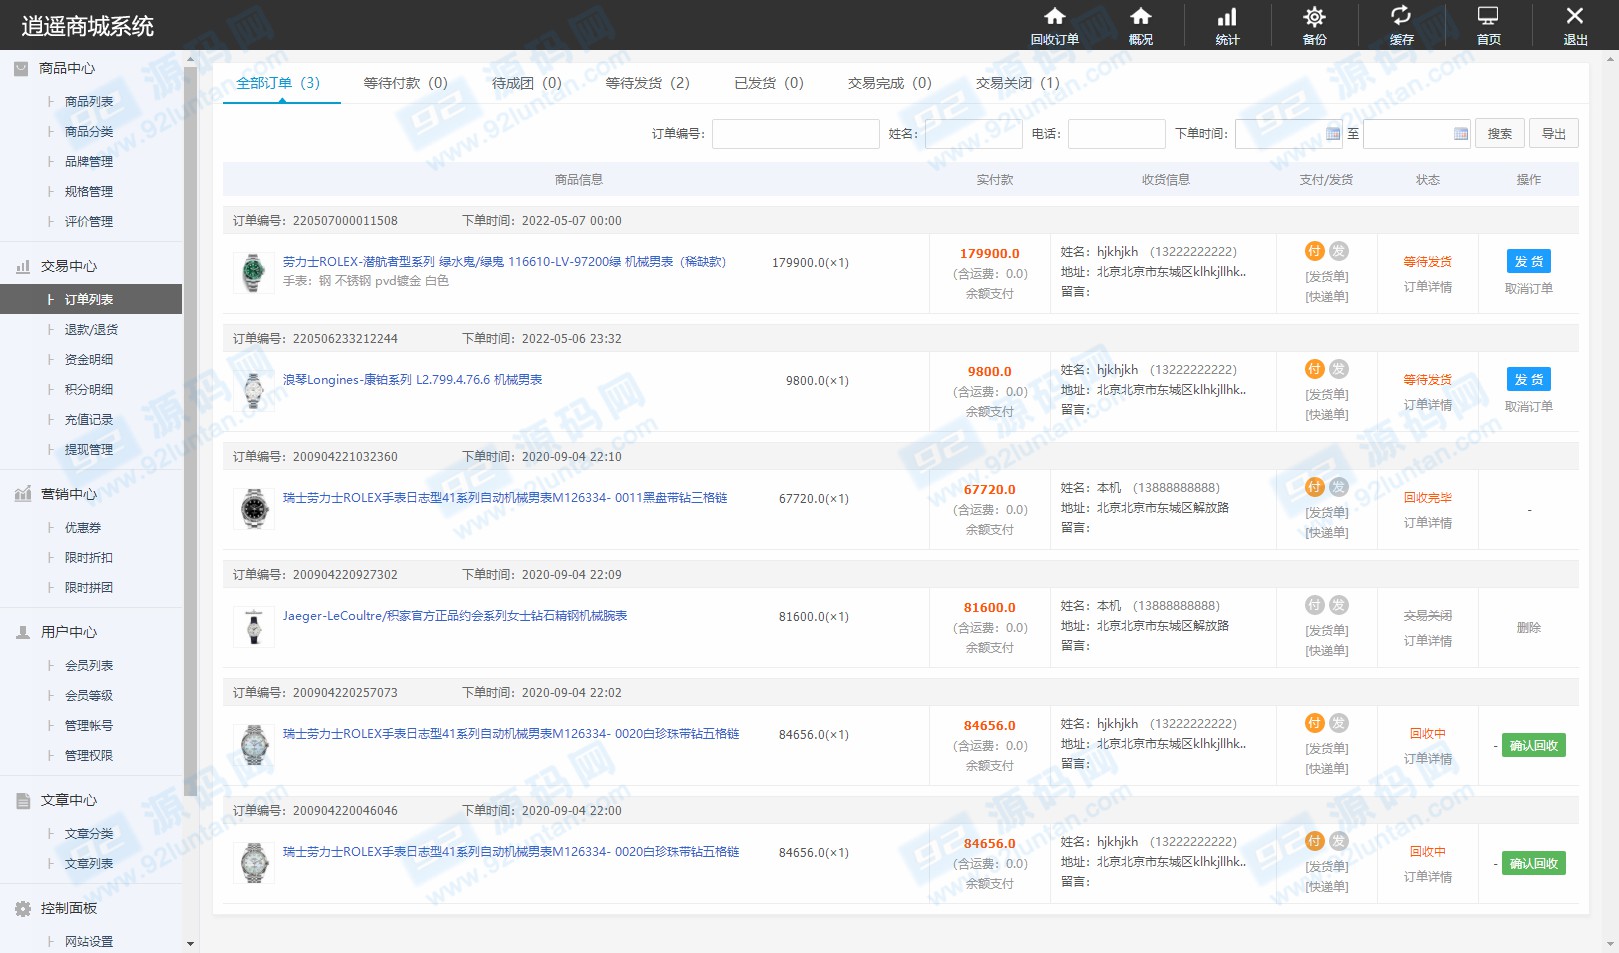1619x953 pixels.
Task: Open 品牌管理 in the sidebar
Action: point(89,162)
